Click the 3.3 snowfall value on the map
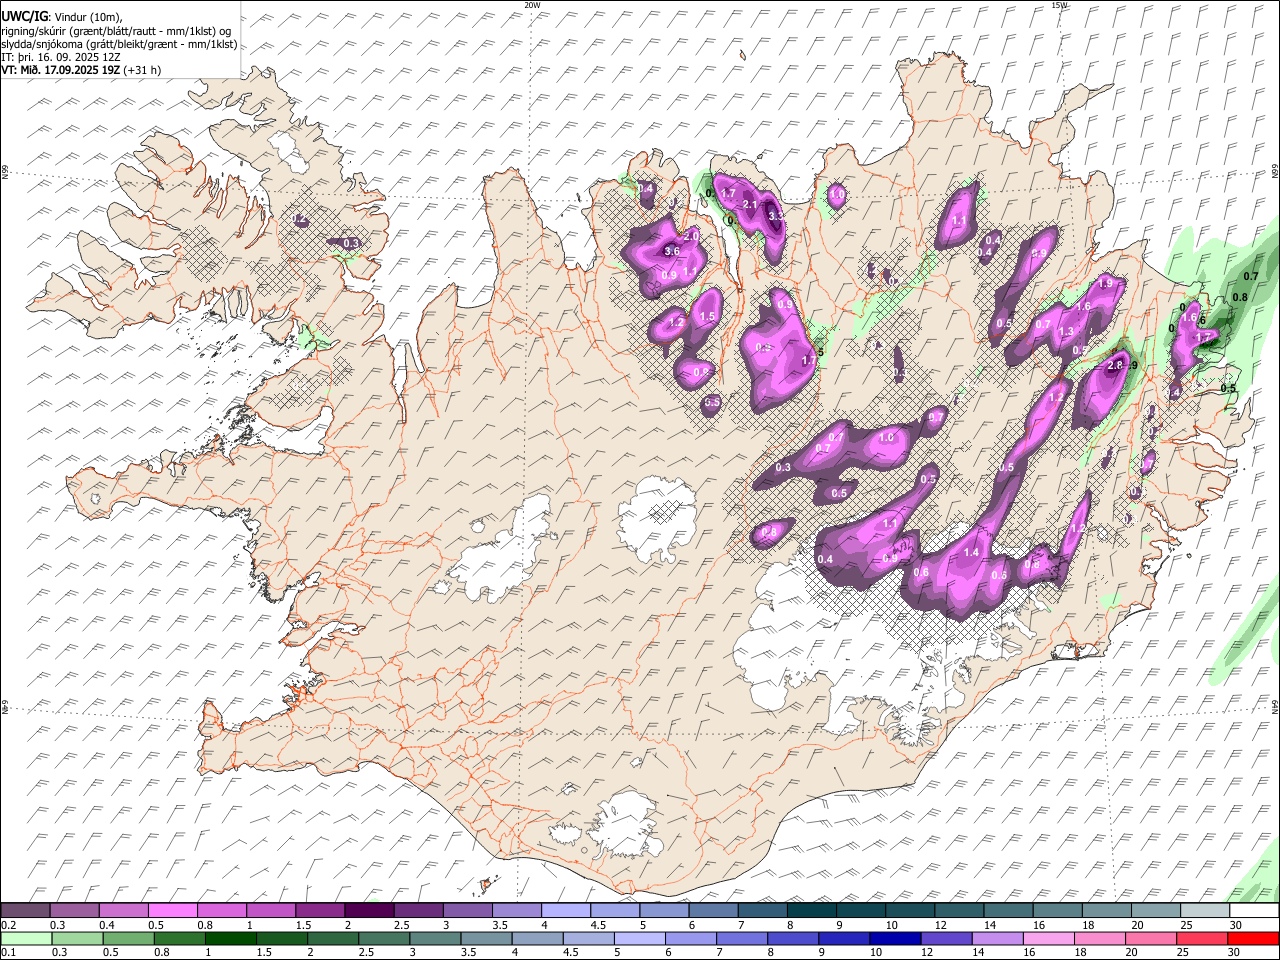This screenshot has width=1280, height=960. pyautogui.click(x=776, y=216)
